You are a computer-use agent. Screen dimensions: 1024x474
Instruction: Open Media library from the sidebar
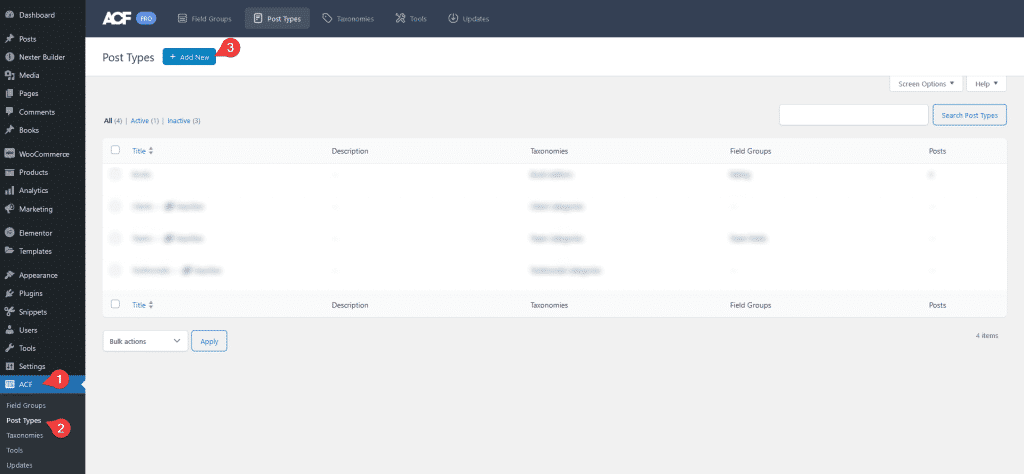click(x=28, y=75)
